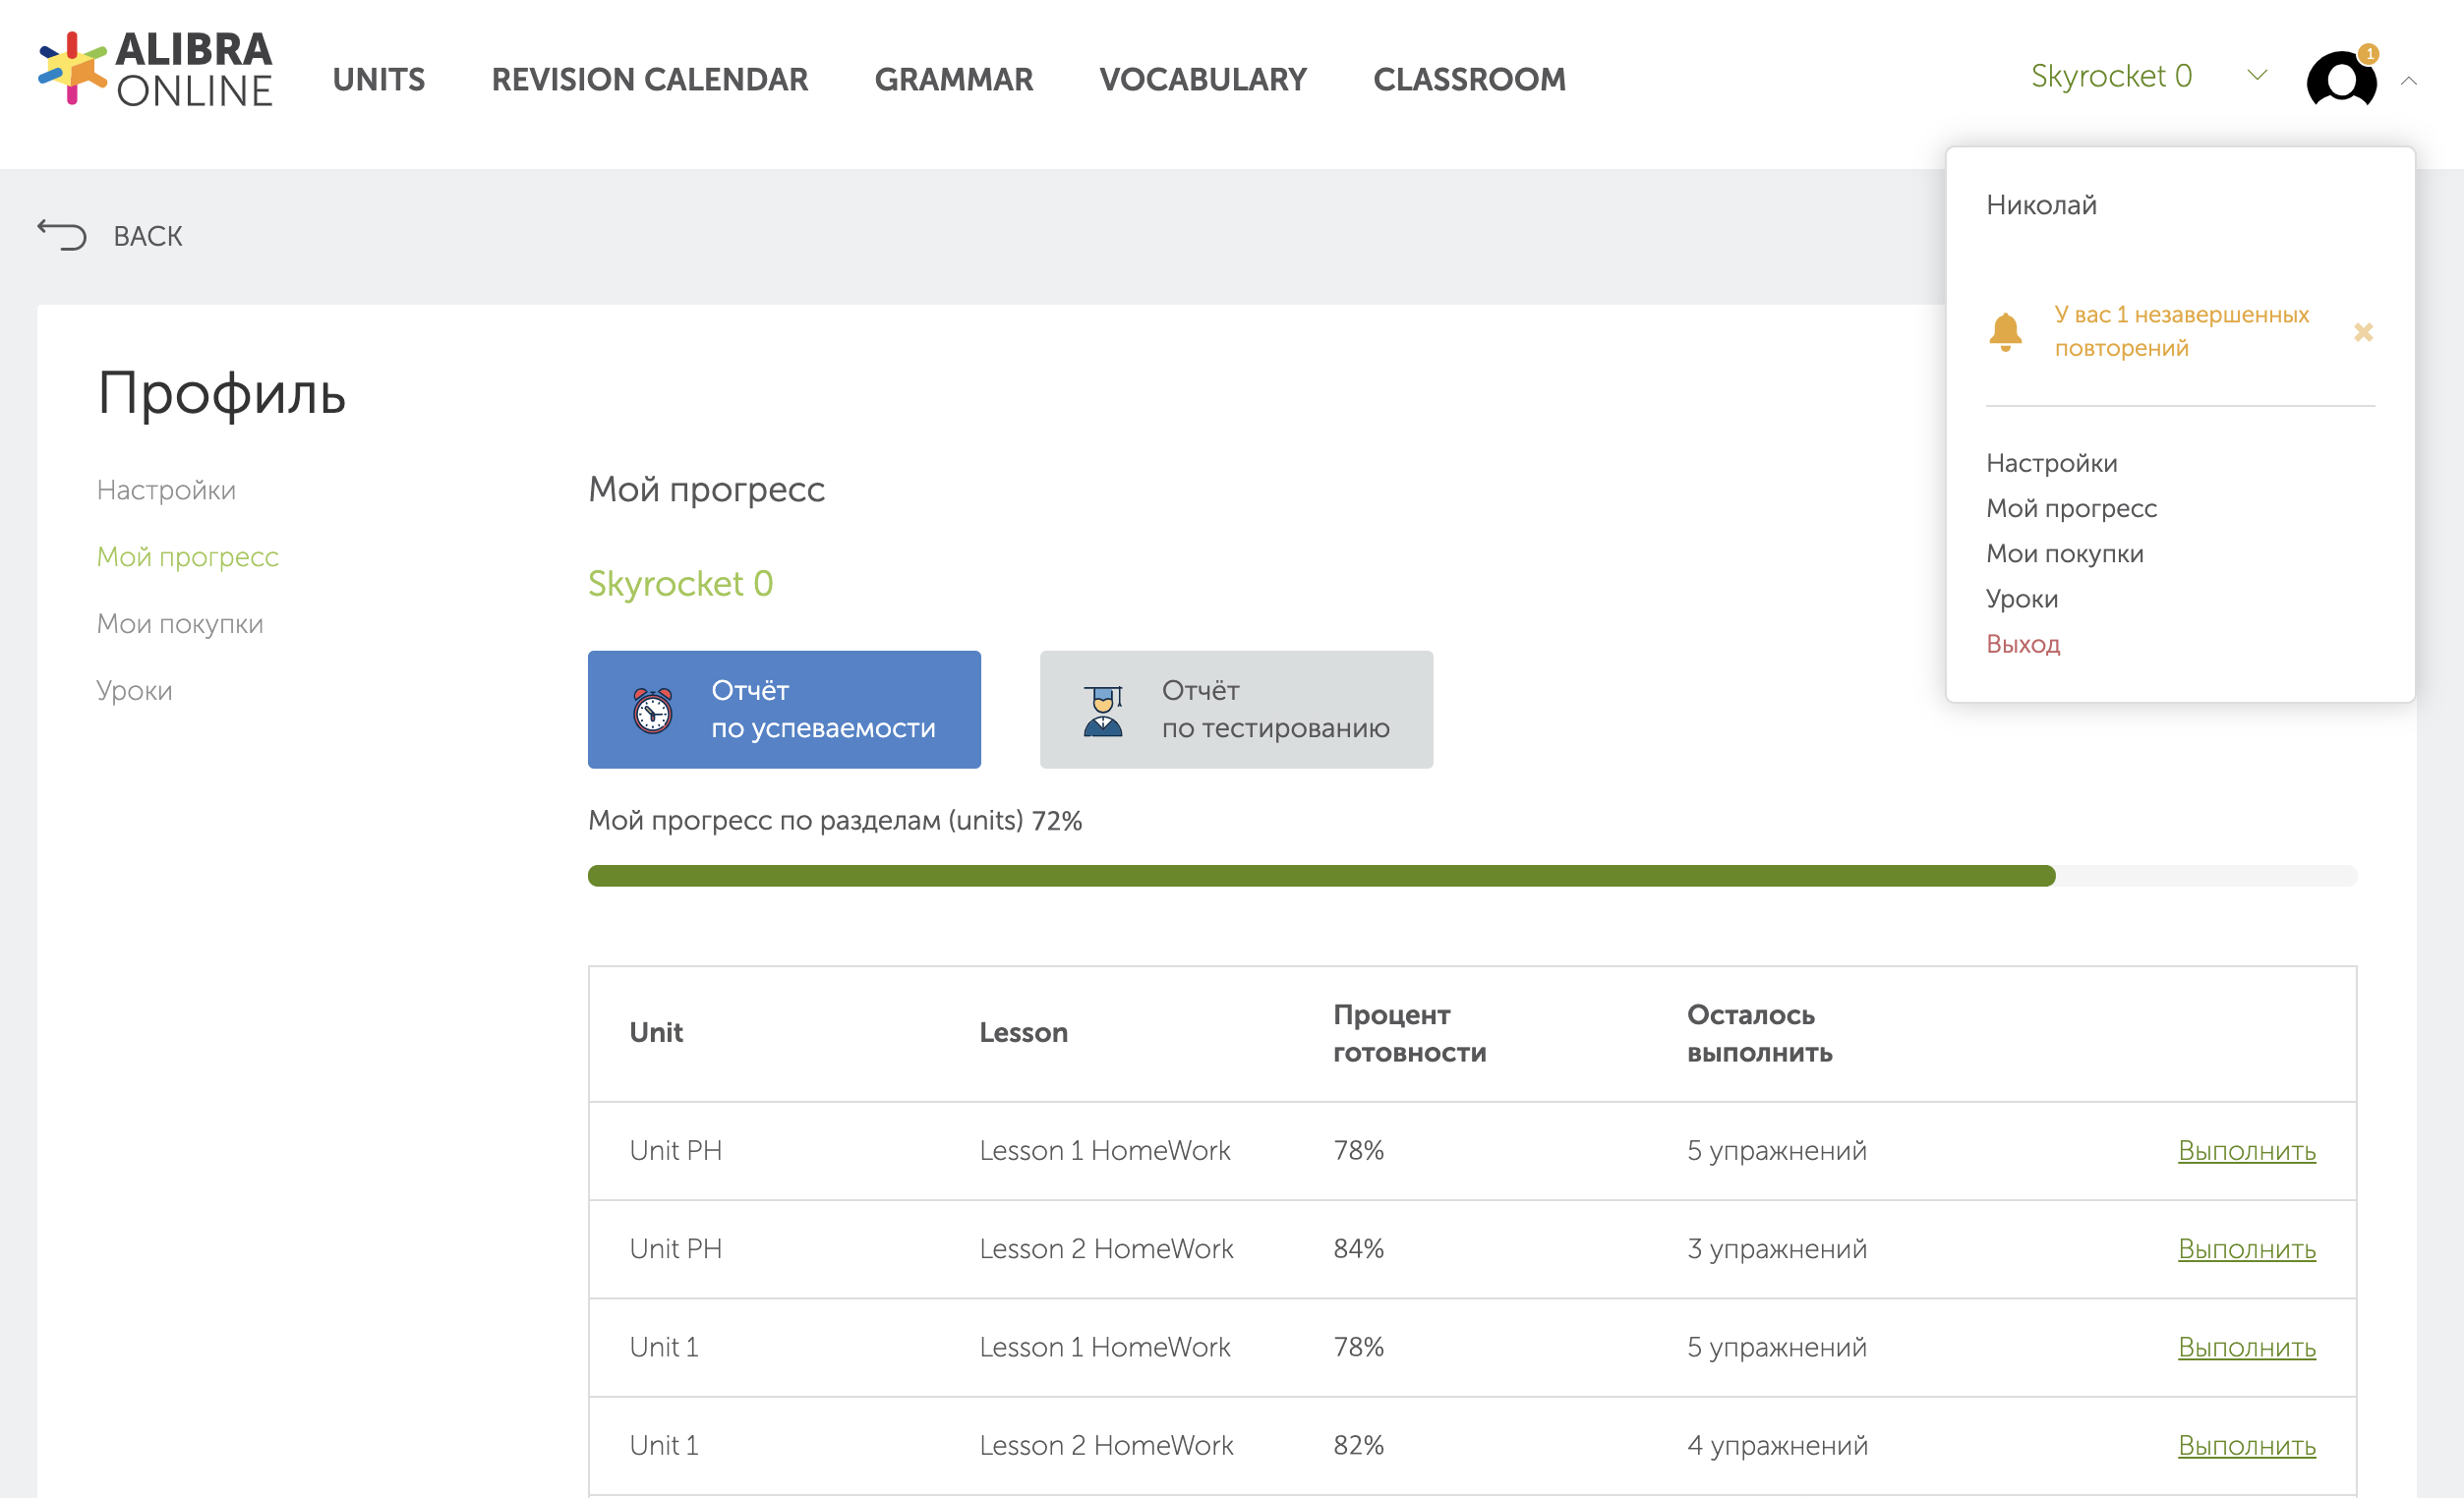Click the Alibra Online star logo
Screen dimensions: 2464x1498
point(72,68)
